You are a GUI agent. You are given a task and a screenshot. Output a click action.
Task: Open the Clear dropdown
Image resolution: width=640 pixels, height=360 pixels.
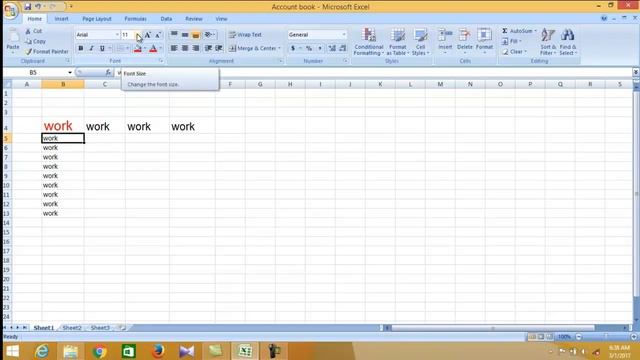coord(514,52)
